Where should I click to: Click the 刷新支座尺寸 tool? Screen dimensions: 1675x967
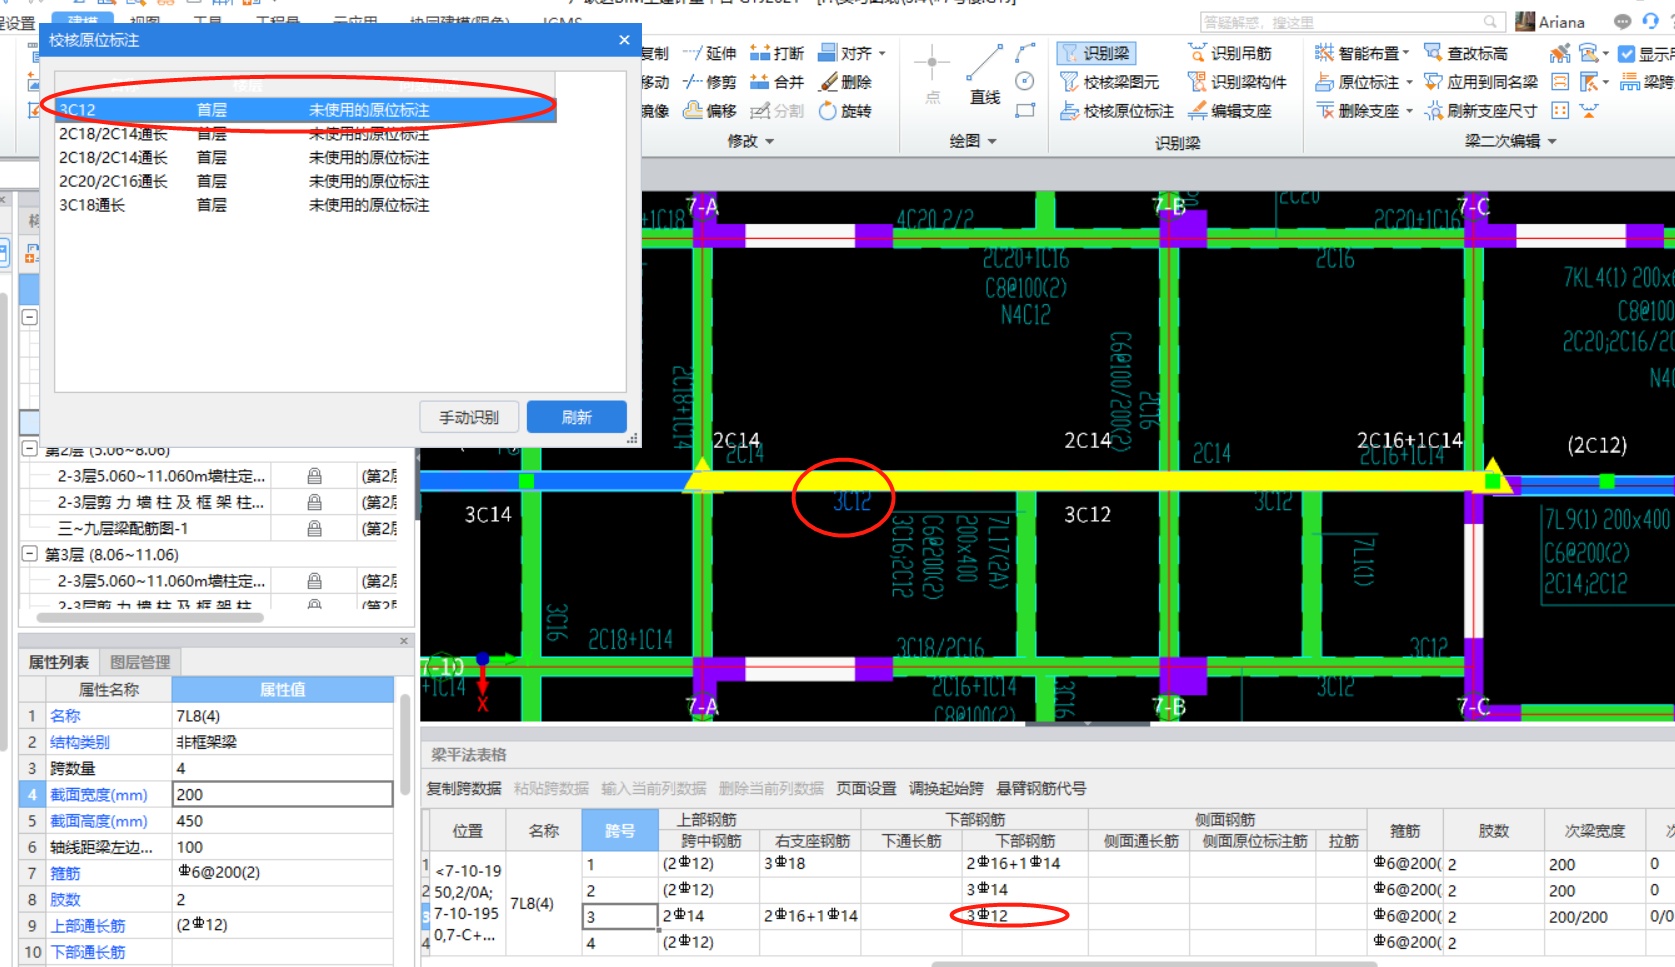point(1481,111)
